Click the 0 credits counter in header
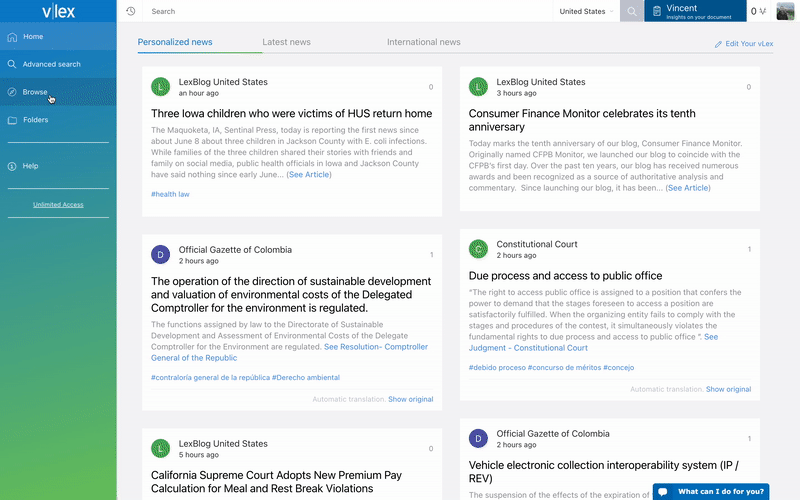The height and width of the screenshot is (500, 800). tap(758, 11)
